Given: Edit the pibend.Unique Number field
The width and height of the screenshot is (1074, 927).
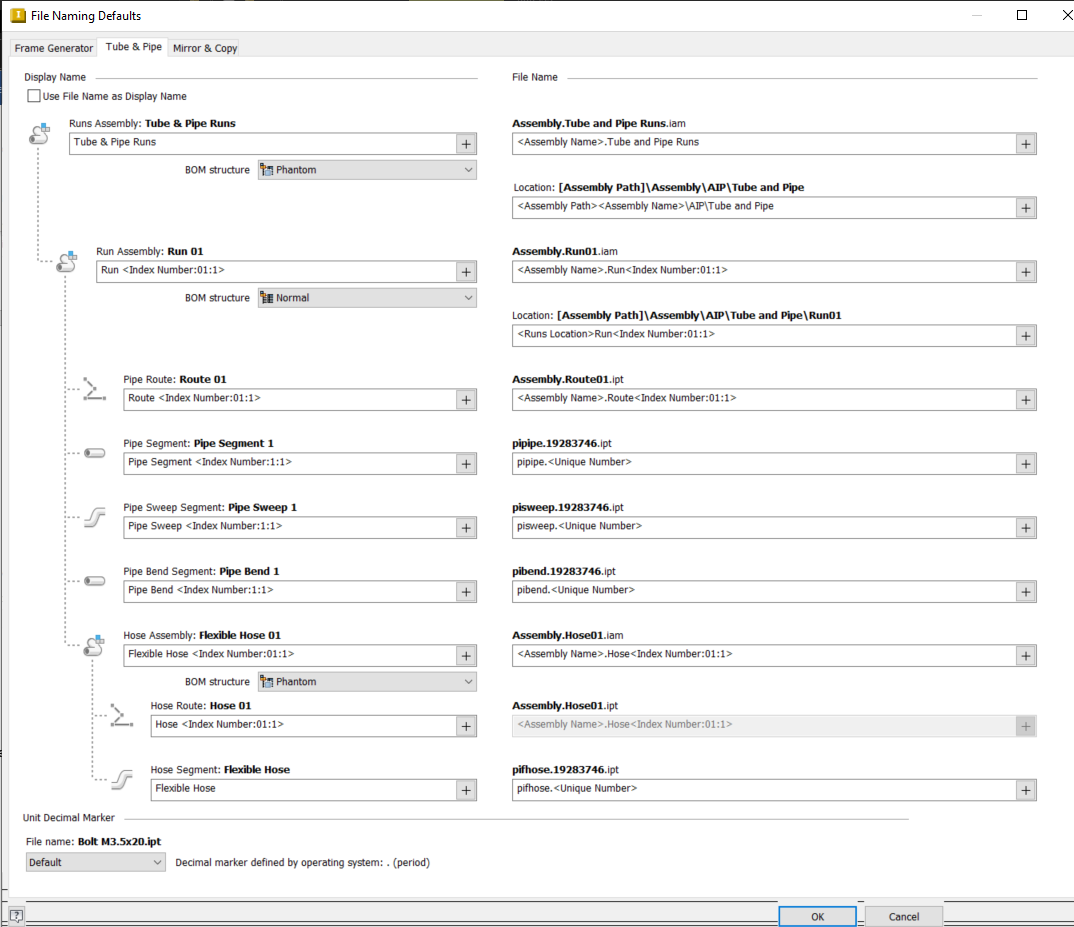Looking at the screenshot, I should pyautogui.click(x=764, y=592).
